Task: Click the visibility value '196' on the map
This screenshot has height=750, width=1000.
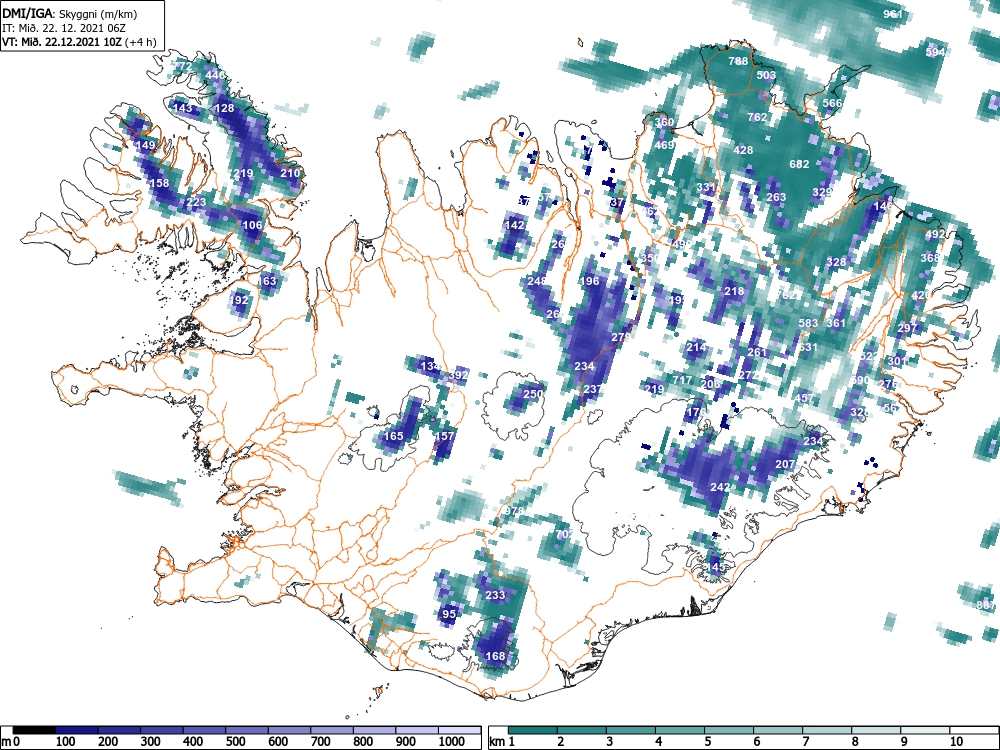Action: pyautogui.click(x=589, y=281)
